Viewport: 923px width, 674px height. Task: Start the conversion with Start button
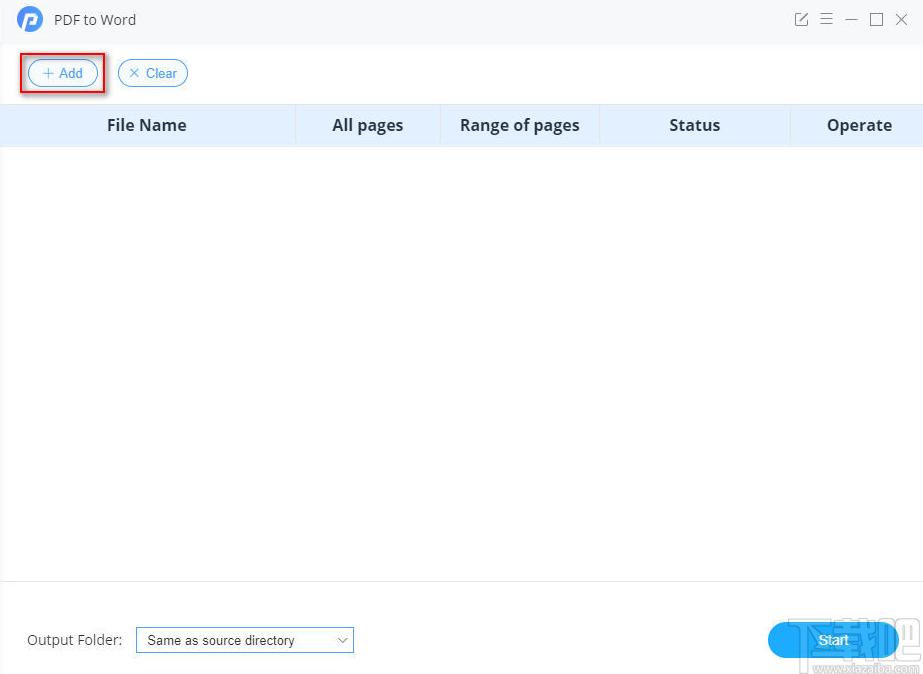(x=833, y=640)
